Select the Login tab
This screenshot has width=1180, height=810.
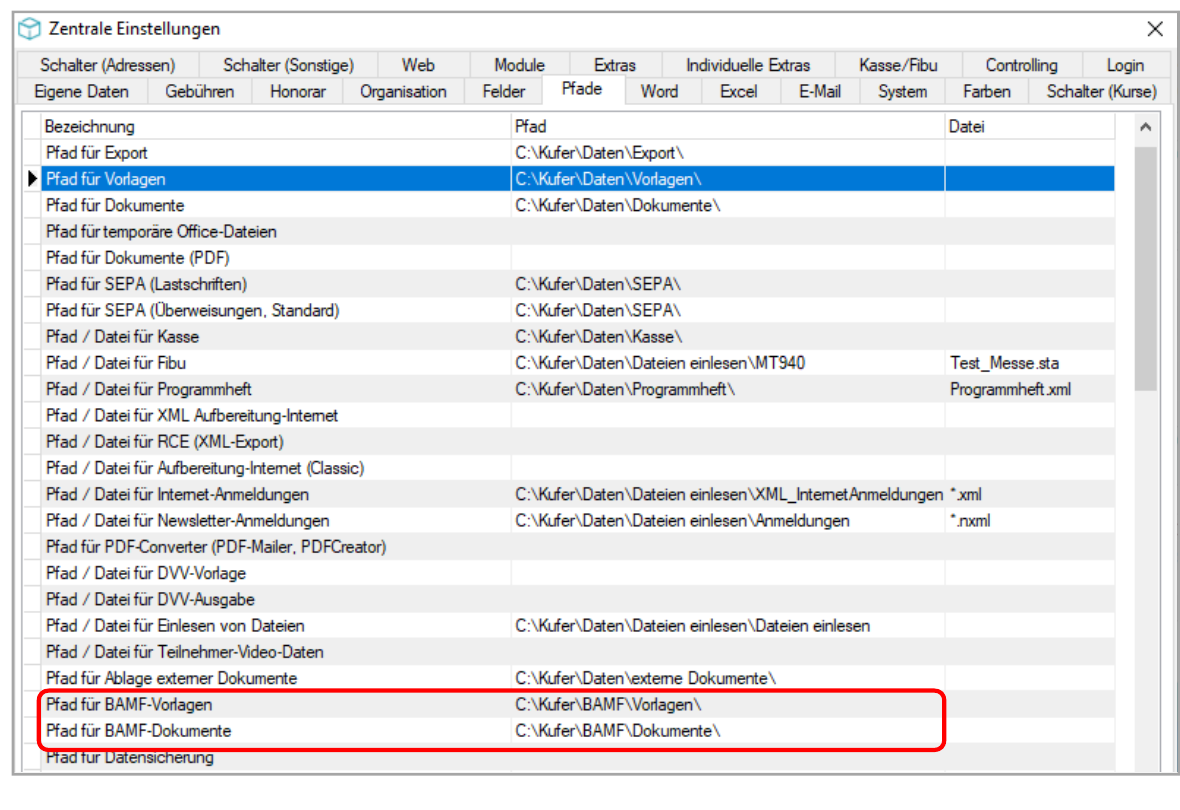click(x=1125, y=65)
